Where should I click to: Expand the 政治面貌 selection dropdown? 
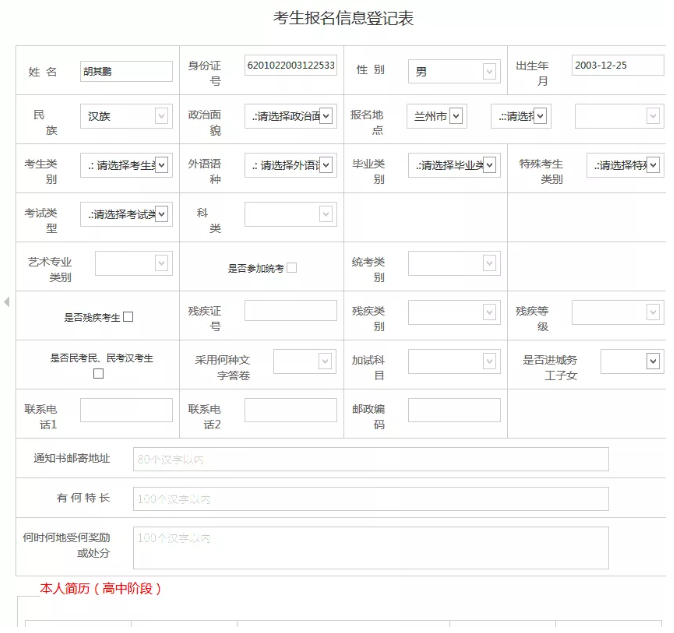289,116
